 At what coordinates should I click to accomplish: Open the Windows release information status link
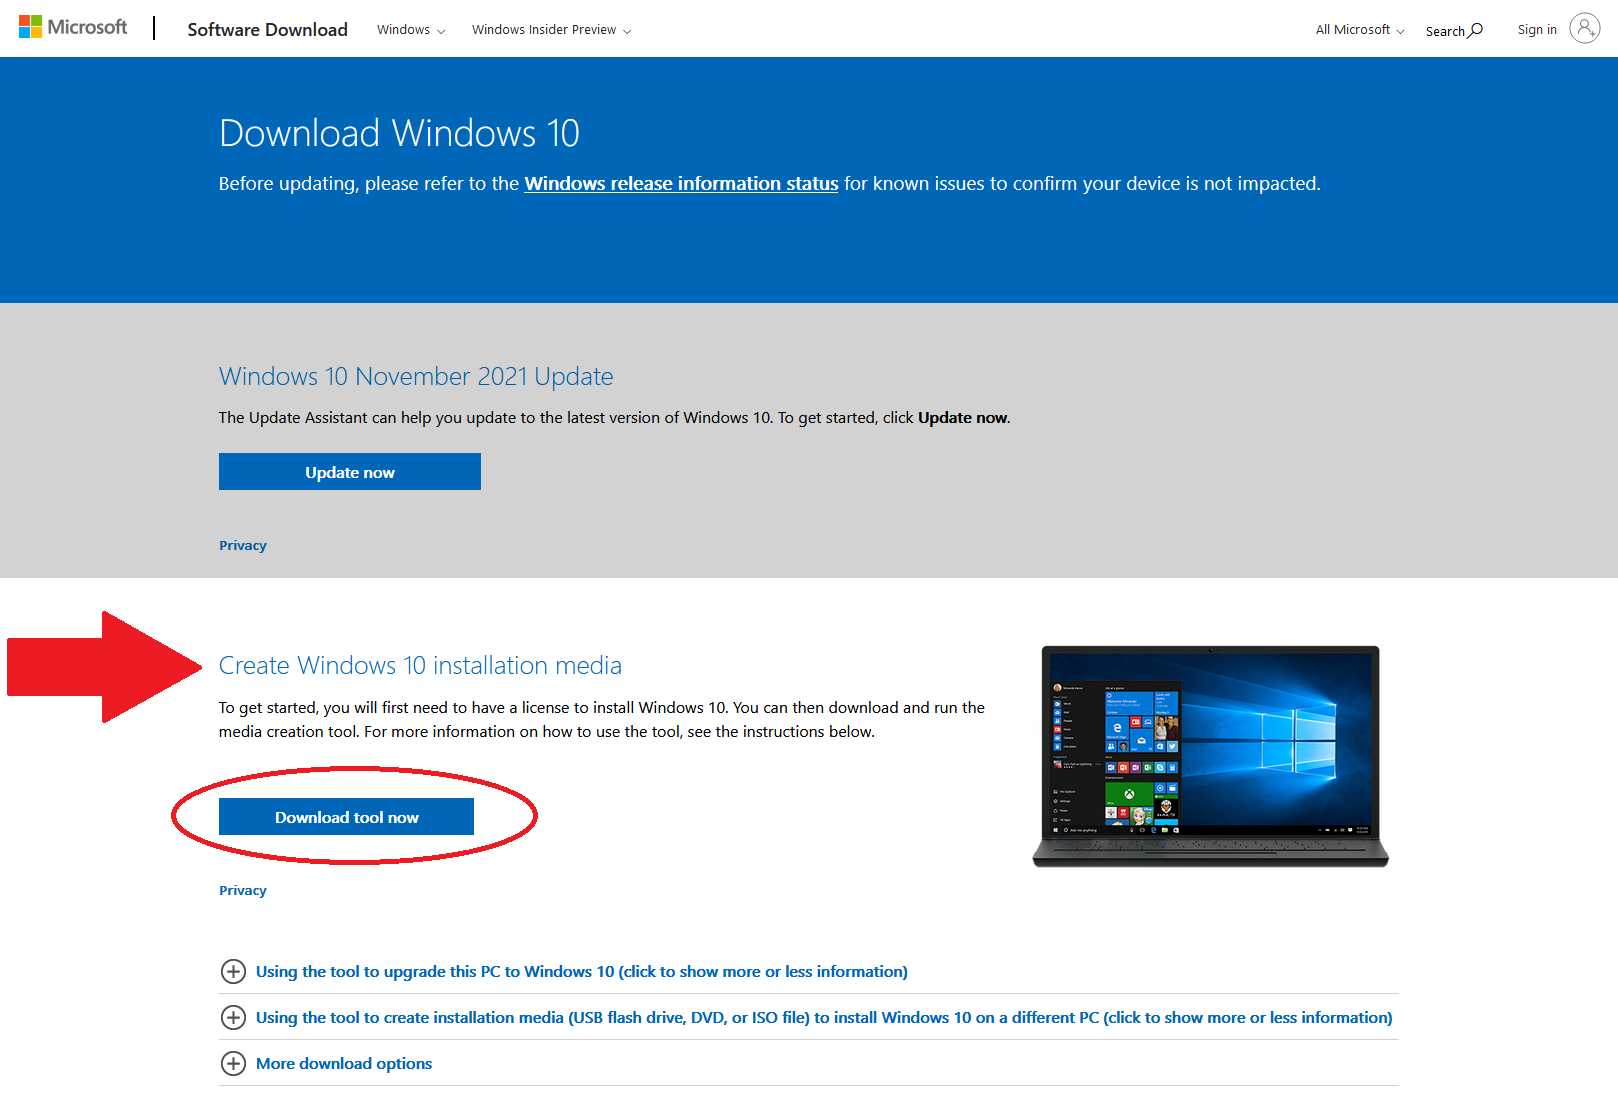(x=681, y=183)
